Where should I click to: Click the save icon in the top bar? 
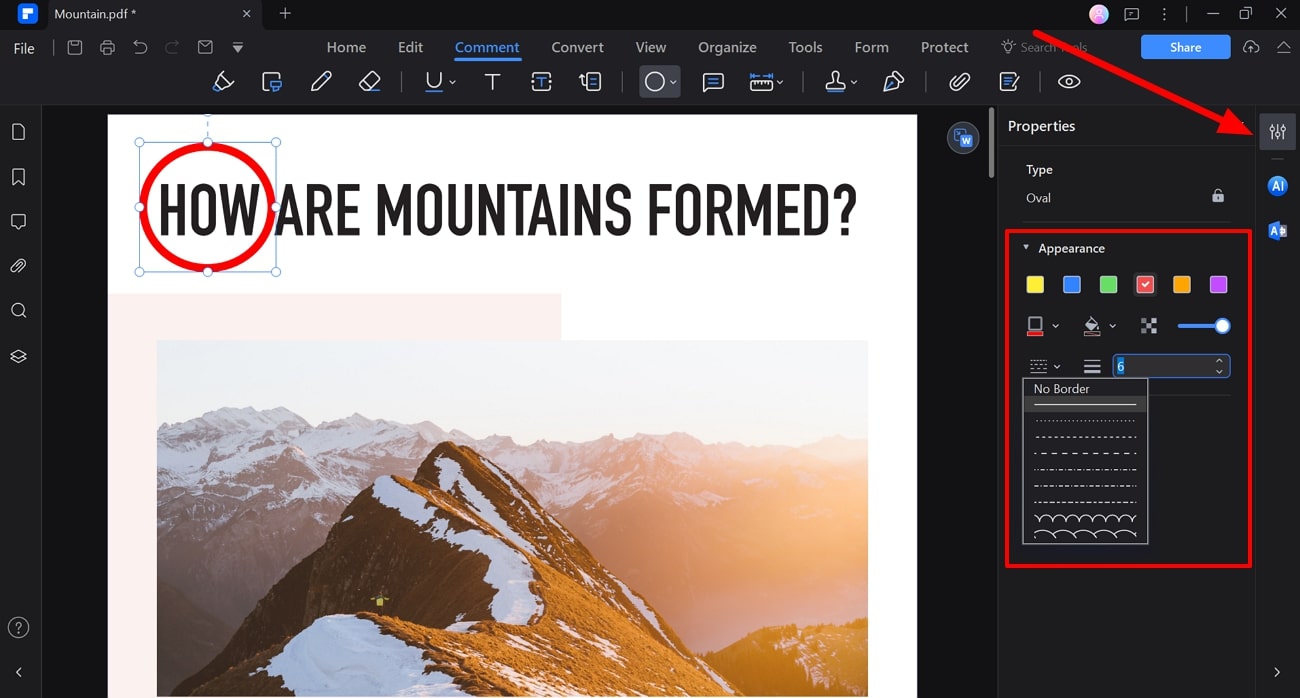click(x=75, y=47)
